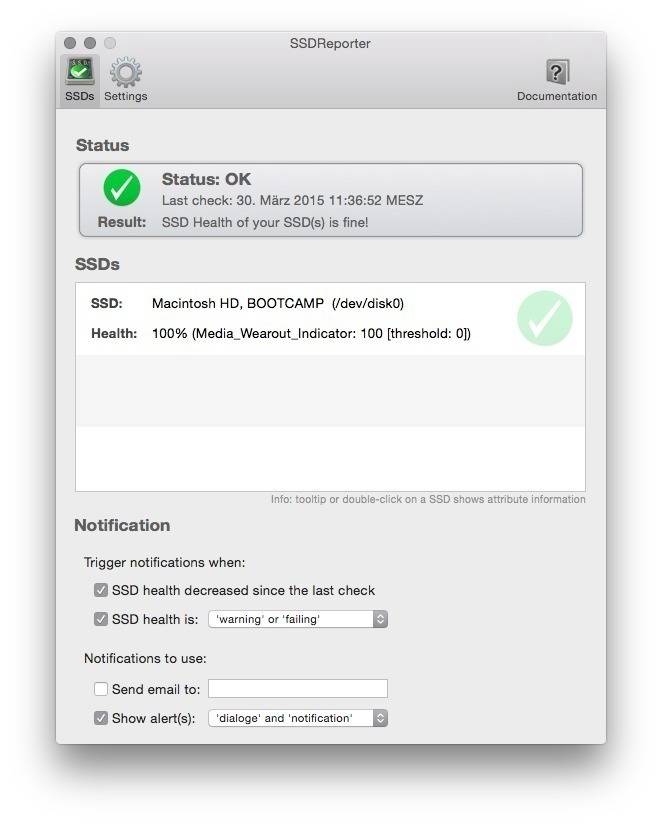
Task: Toggle the 'SSD health is:' checkbox
Action: click(x=101, y=619)
